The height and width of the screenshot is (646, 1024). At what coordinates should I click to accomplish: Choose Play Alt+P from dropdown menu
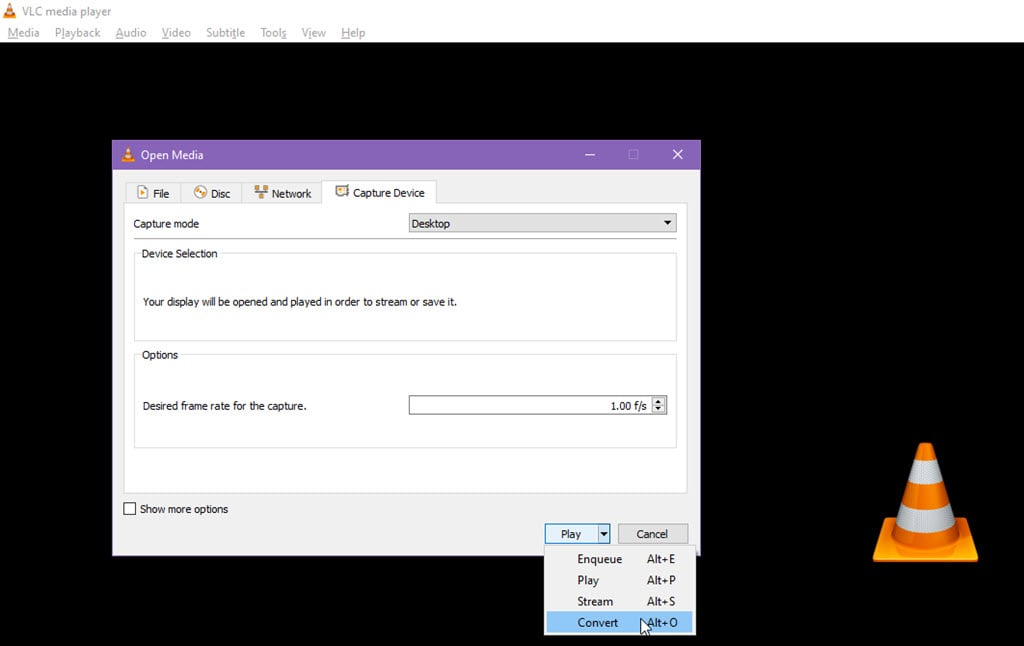[x=620, y=580]
